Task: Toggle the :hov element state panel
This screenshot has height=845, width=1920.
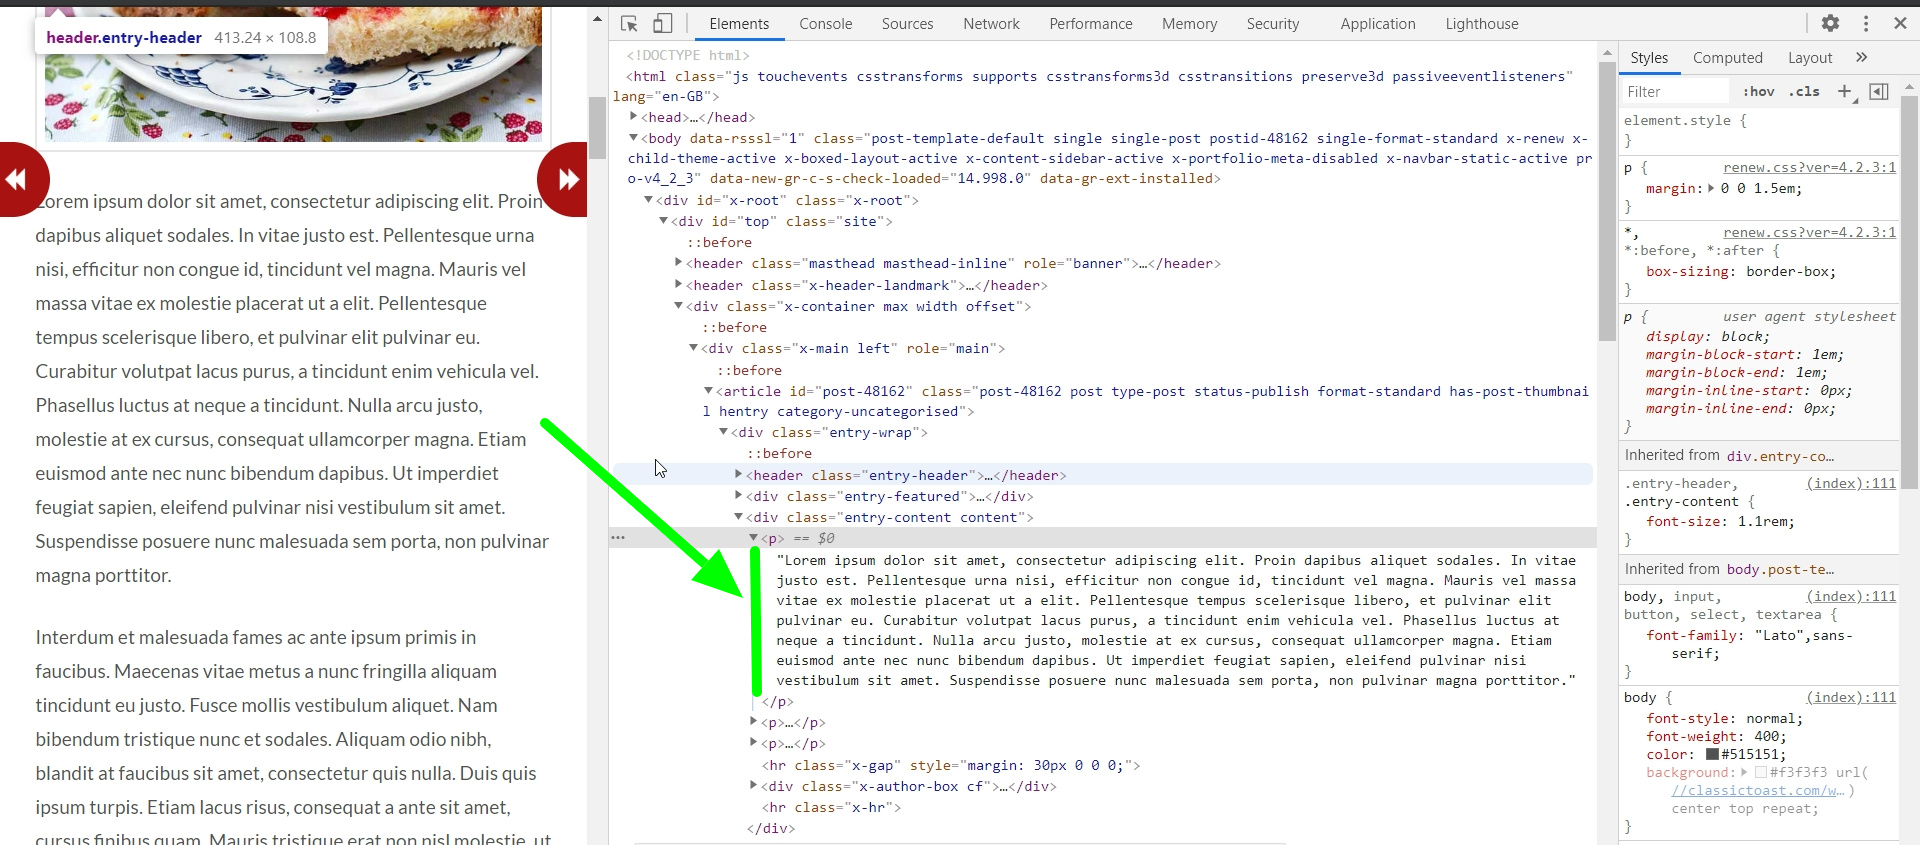Action: coord(1758,91)
